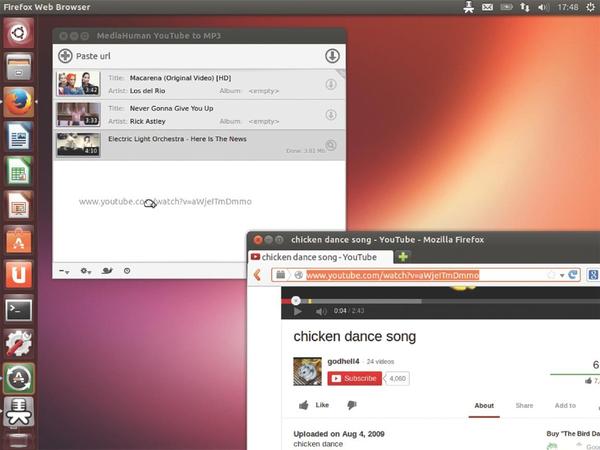Switch to the Share tab
This screenshot has width=600, height=450.
[524, 406]
